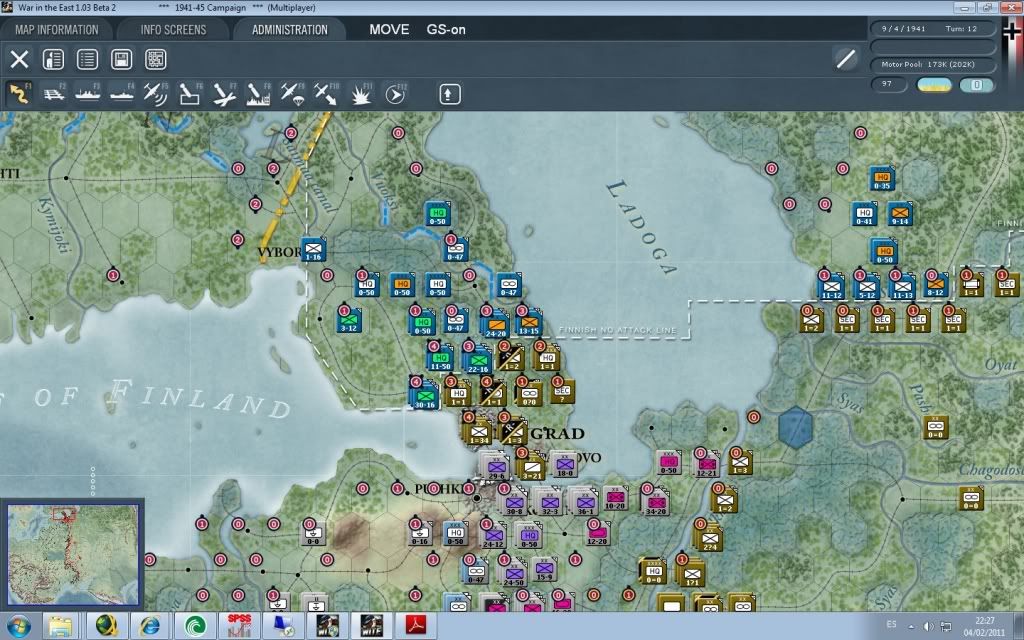Select the purple German unit 18-0

click(565, 465)
